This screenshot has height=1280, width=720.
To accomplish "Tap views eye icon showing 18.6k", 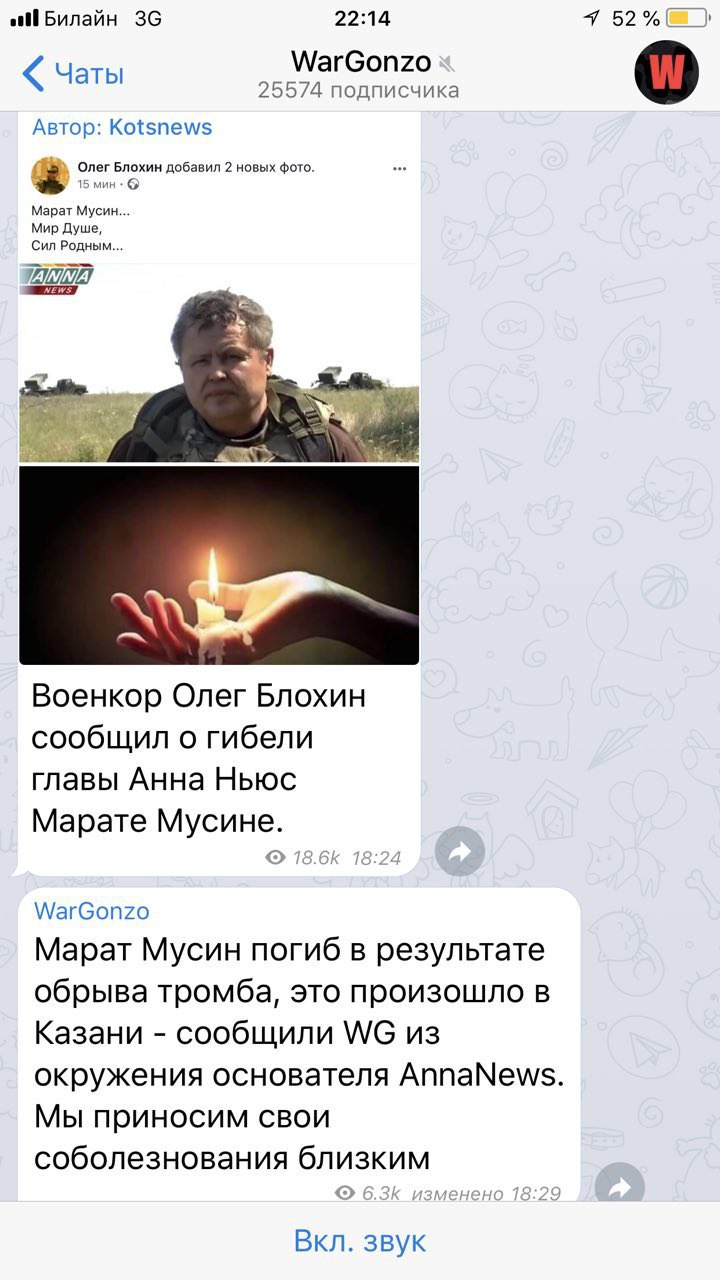I will coord(275,858).
